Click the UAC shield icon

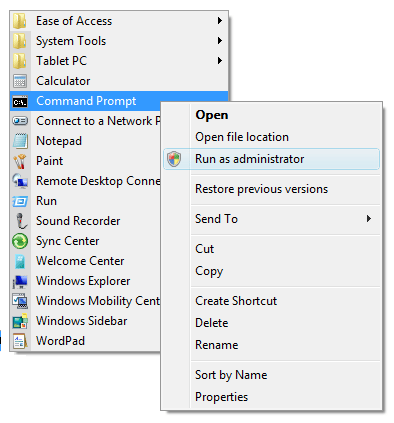pos(174,159)
